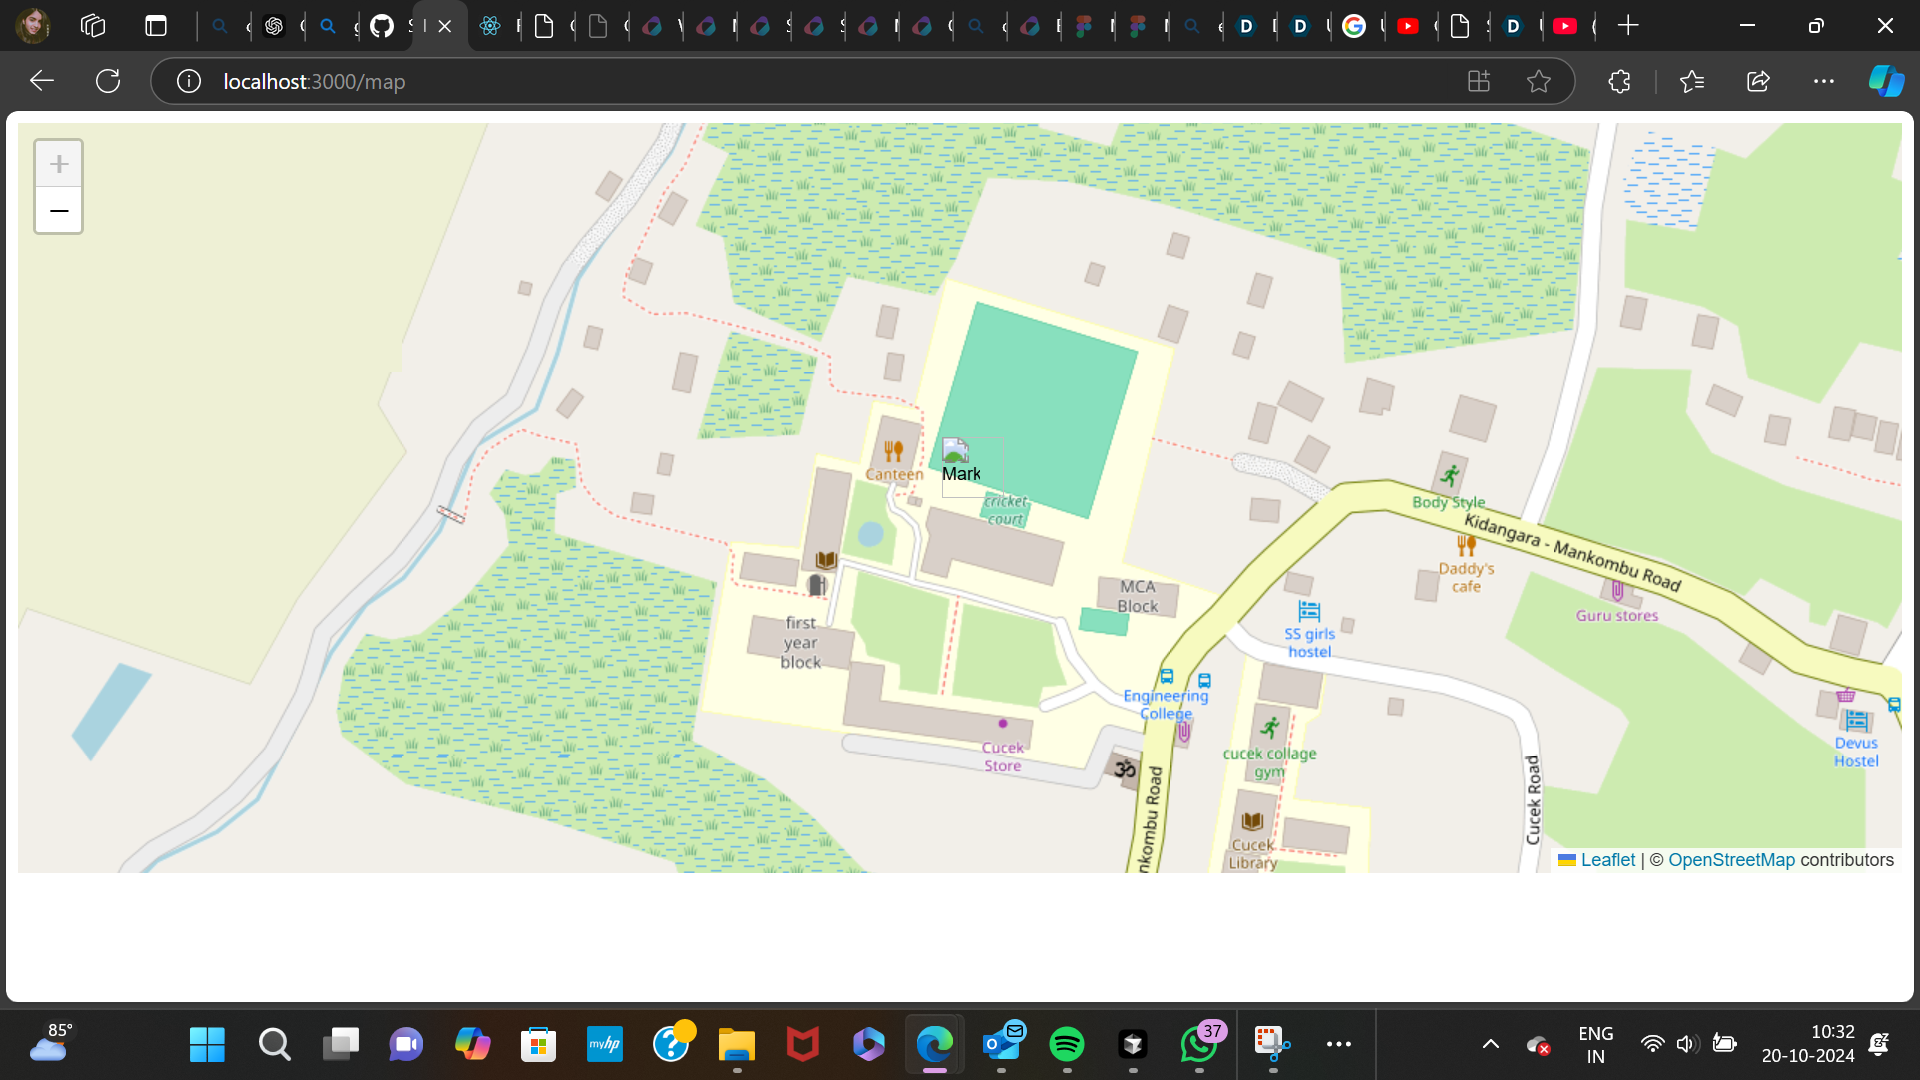The height and width of the screenshot is (1080, 1920).
Task: Refresh the localhost map page
Action: (108, 81)
